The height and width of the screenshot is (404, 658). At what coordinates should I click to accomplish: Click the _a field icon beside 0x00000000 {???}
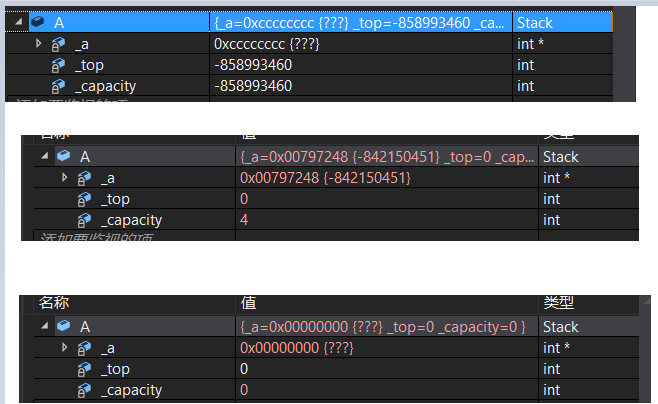(84, 348)
